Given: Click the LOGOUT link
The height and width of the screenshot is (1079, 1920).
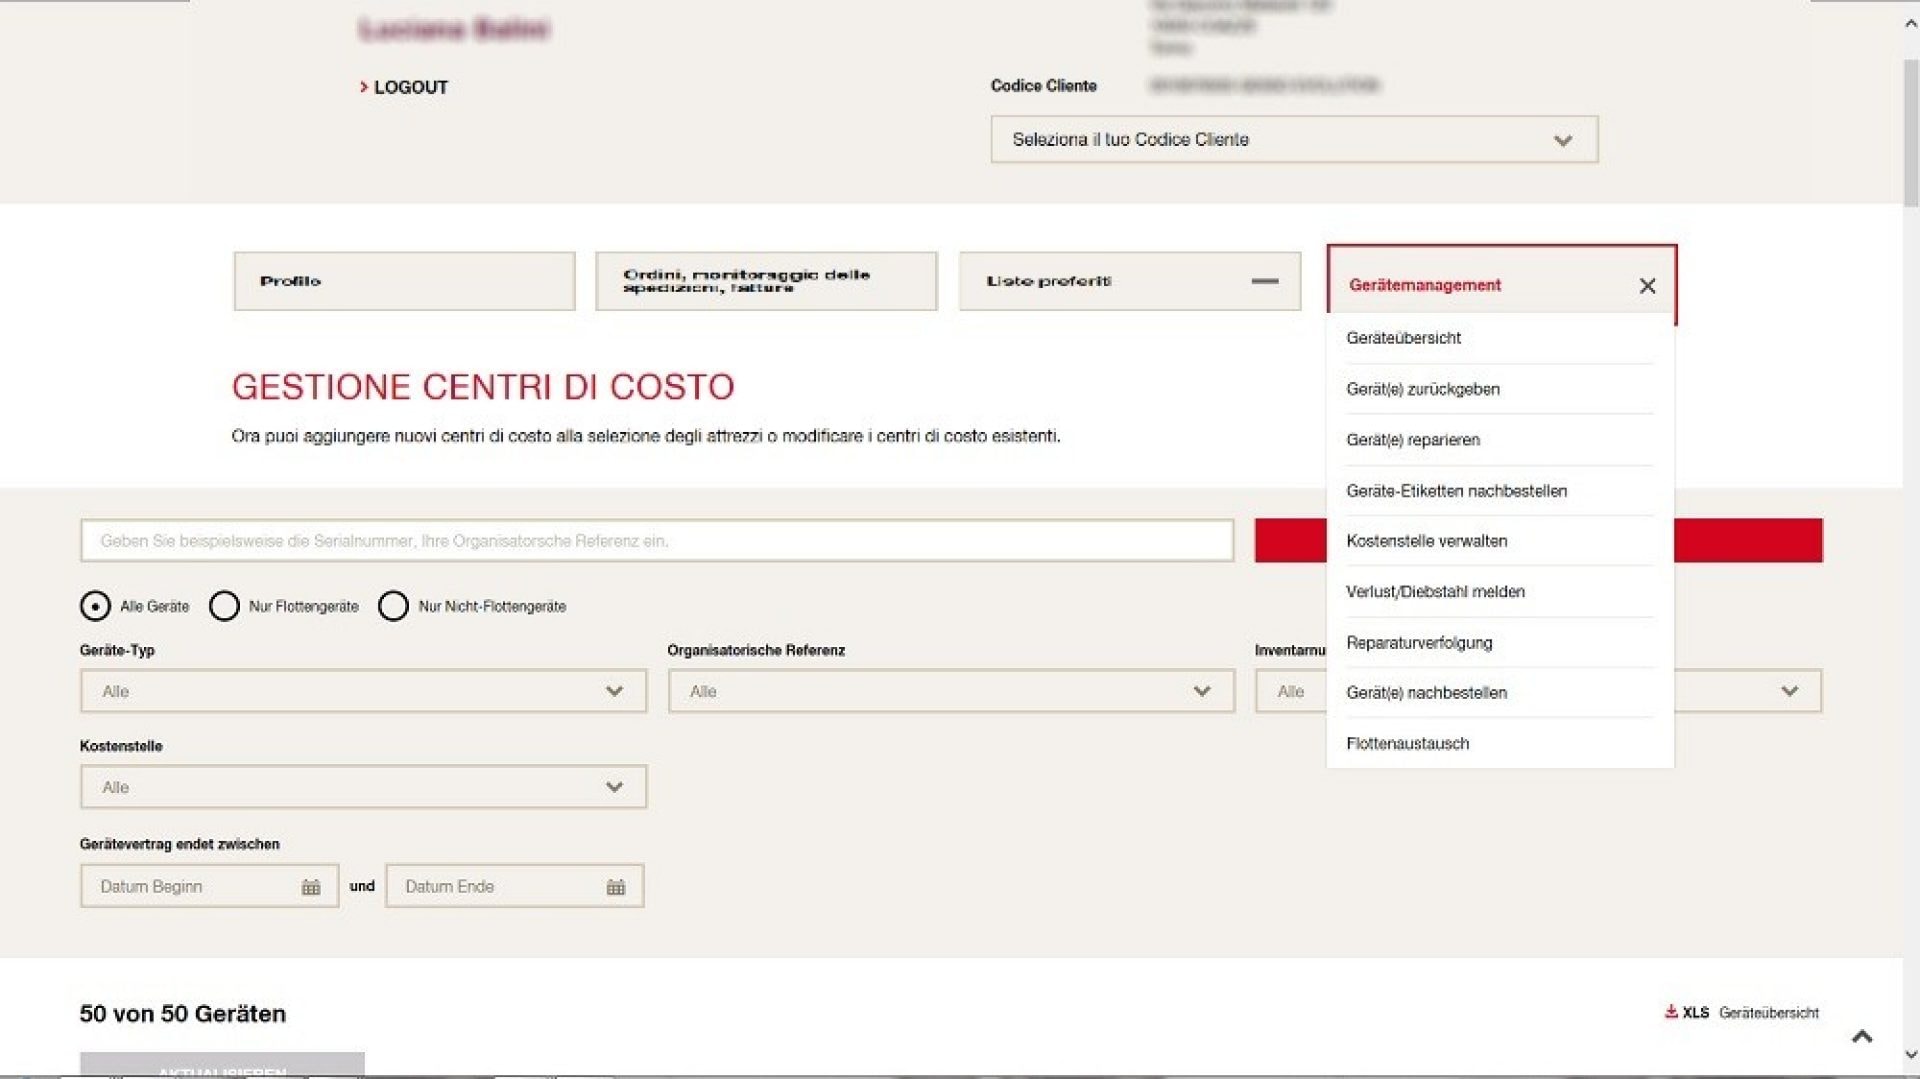Looking at the screenshot, I should pos(410,88).
